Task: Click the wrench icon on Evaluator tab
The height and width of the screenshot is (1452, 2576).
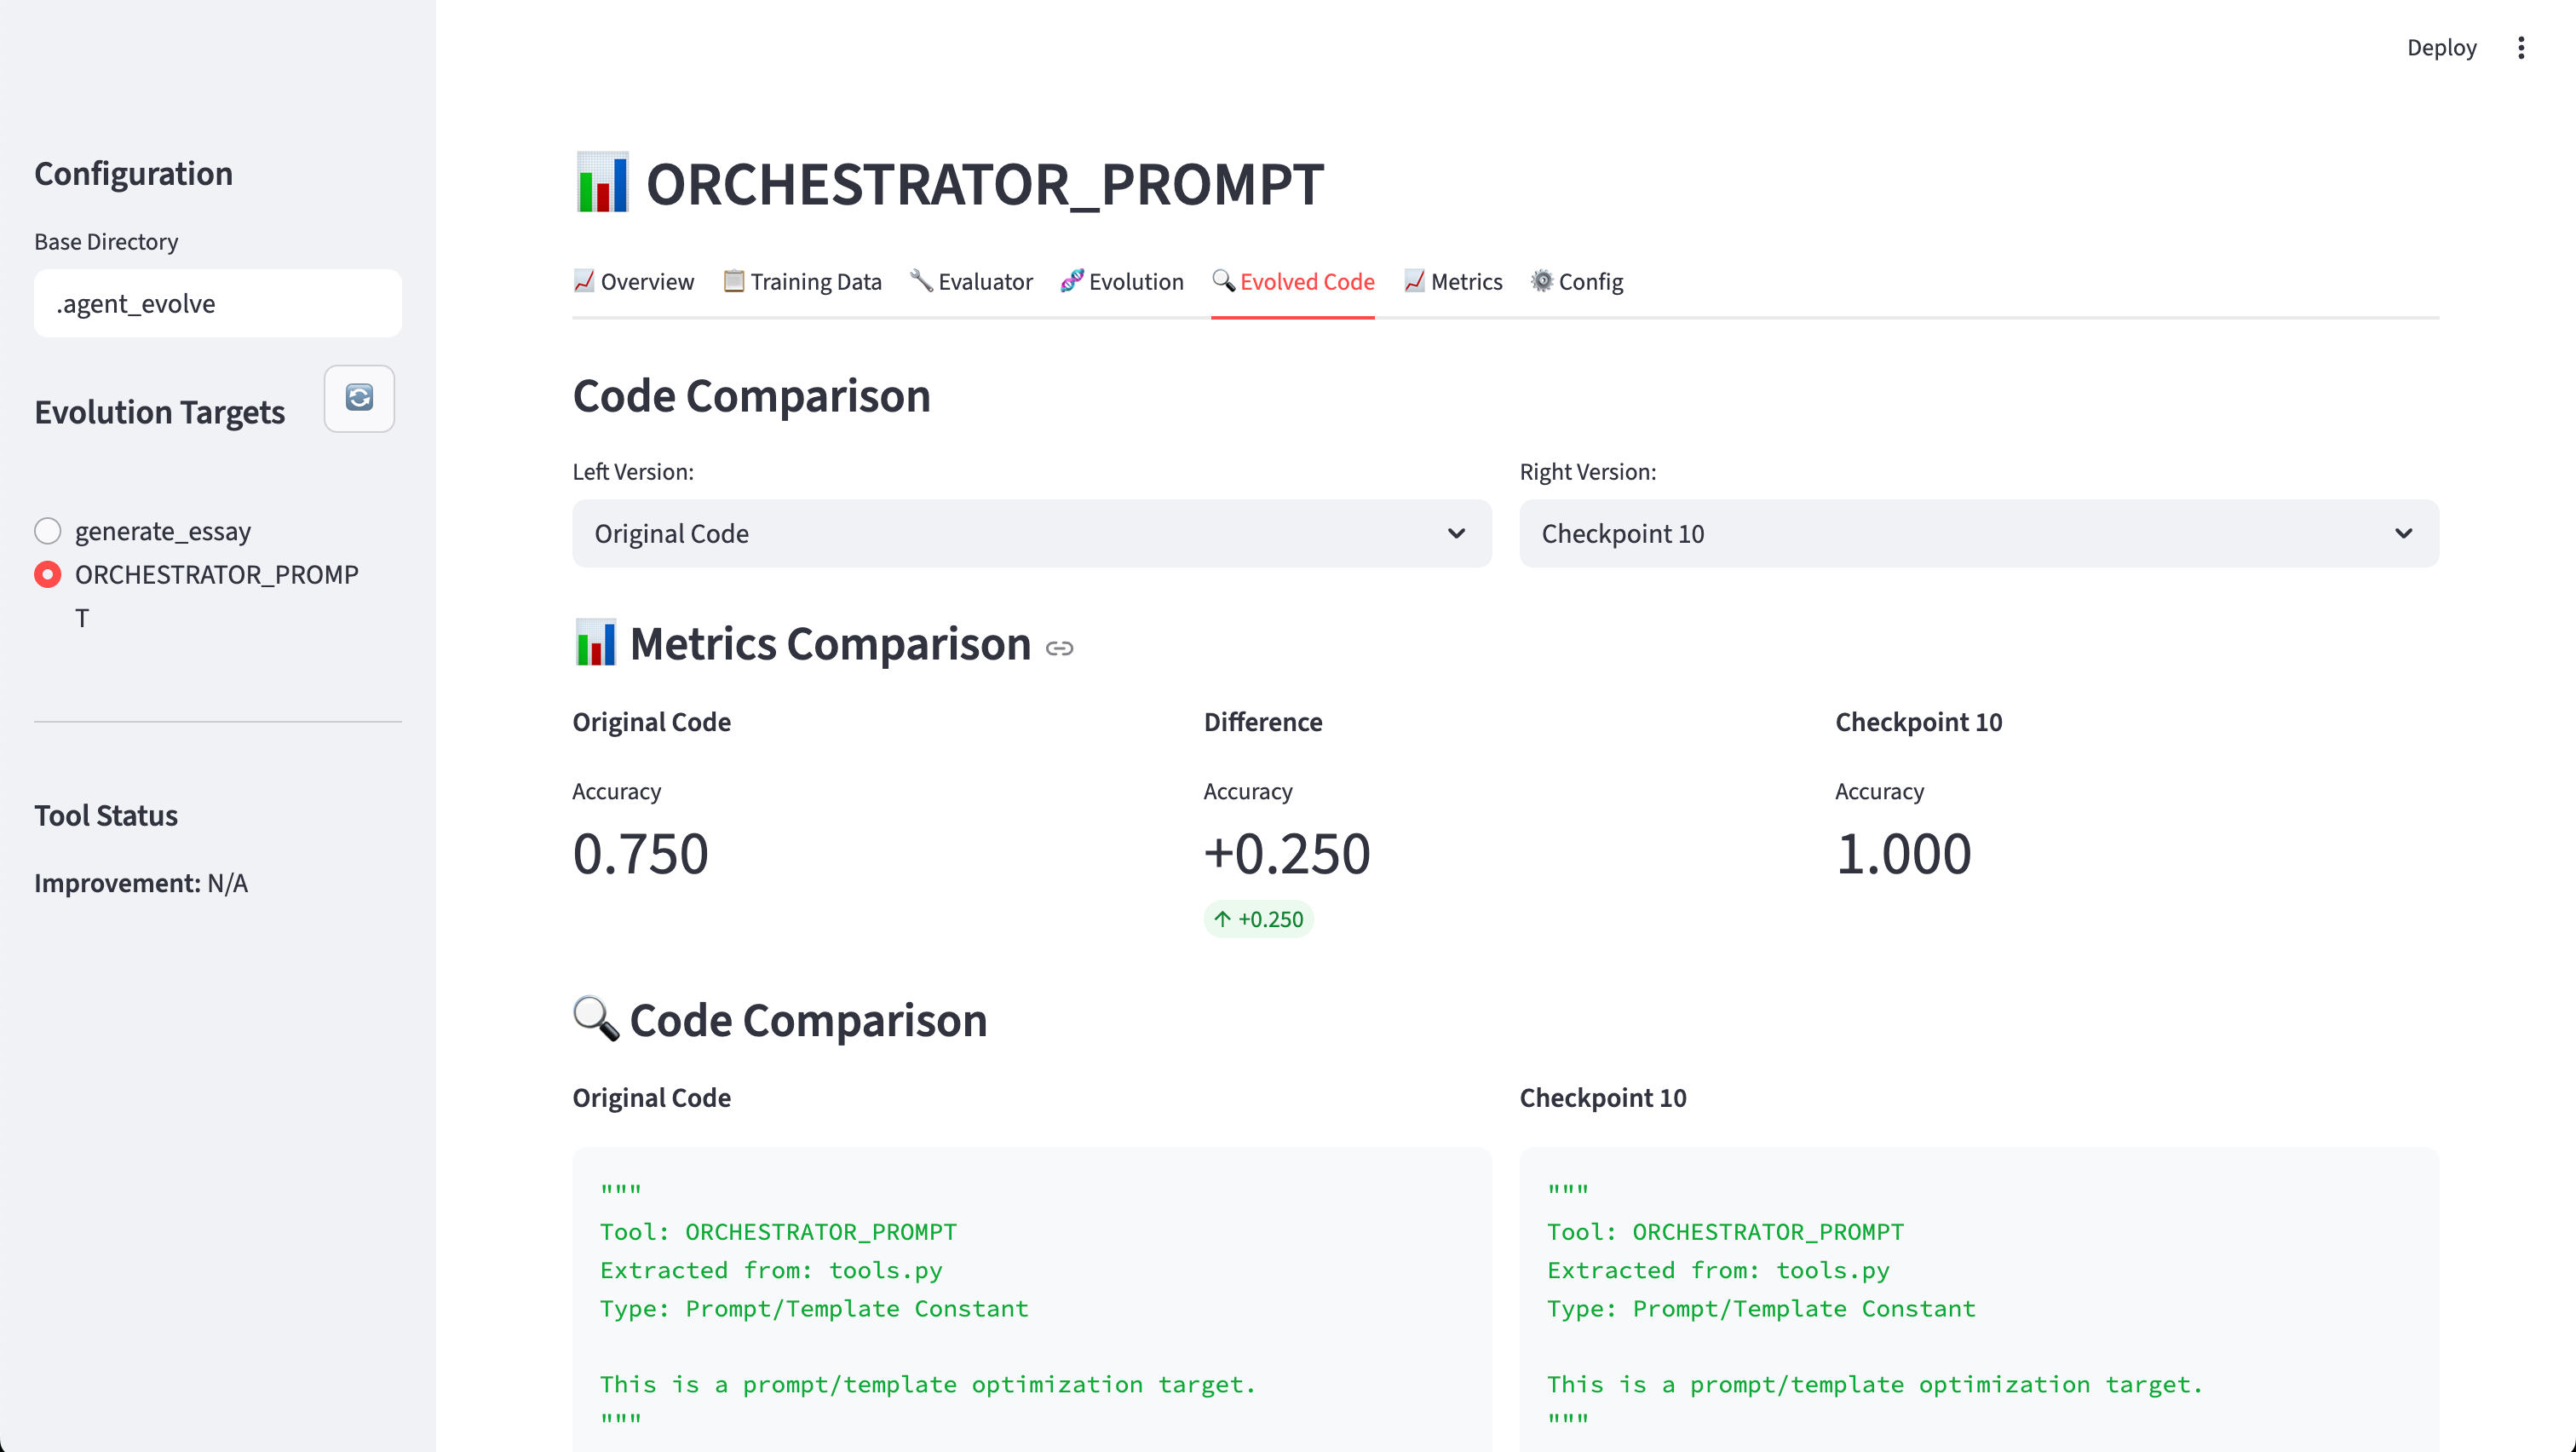Action: pos(920,281)
